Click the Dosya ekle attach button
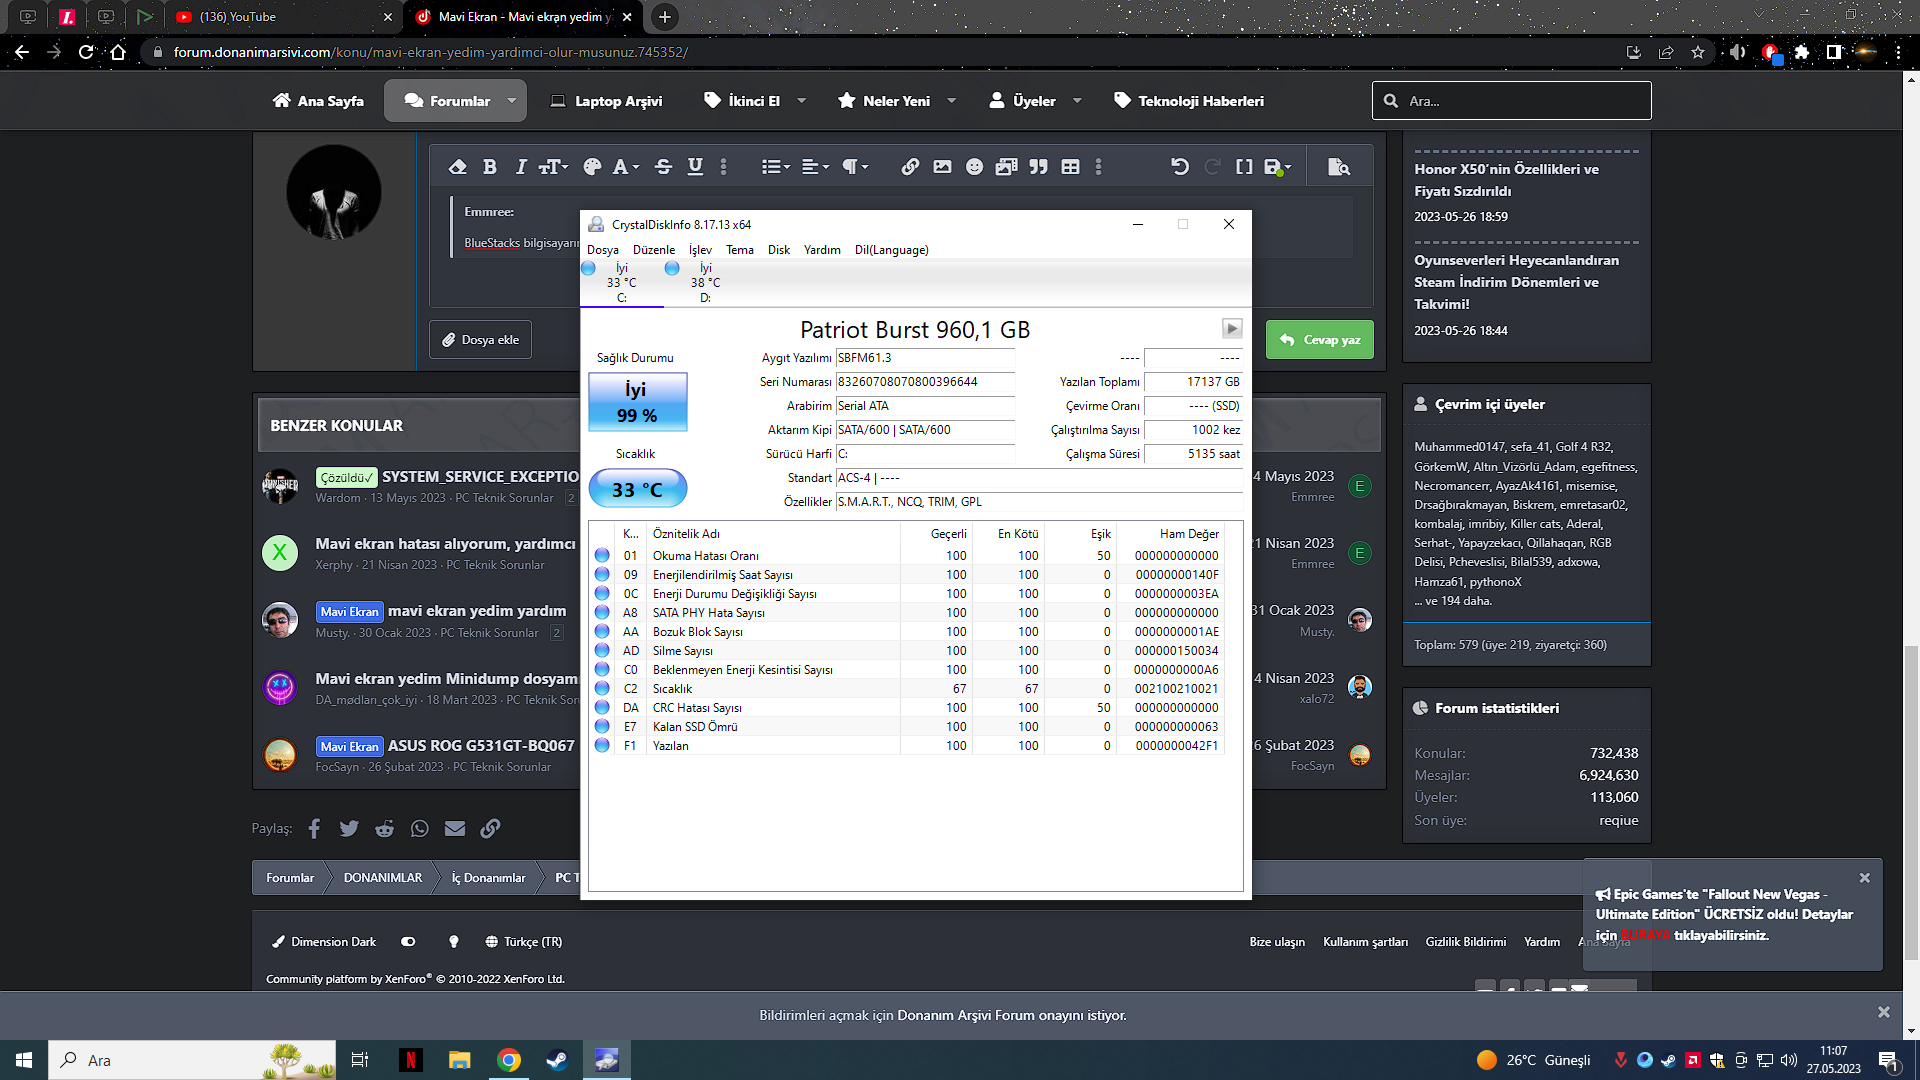The image size is (1920, 1080). tap(481, 340)
